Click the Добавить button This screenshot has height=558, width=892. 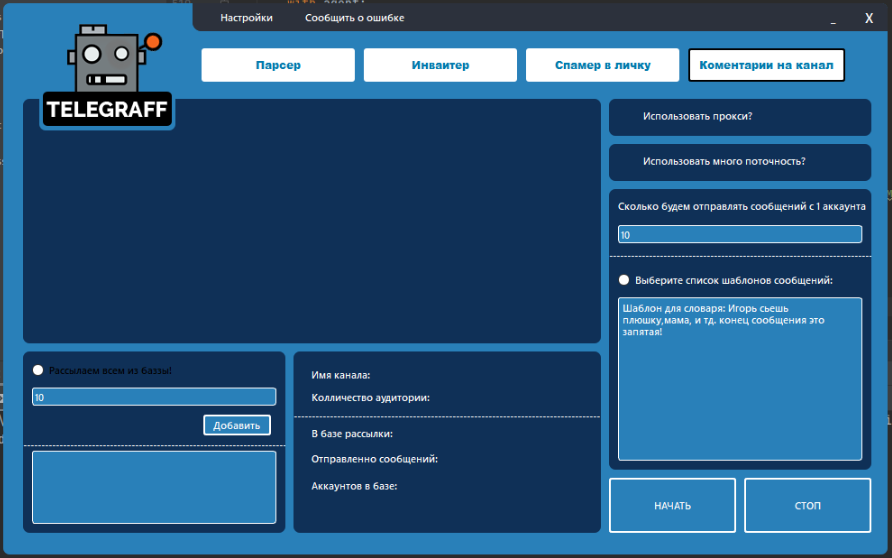(237, 425)
